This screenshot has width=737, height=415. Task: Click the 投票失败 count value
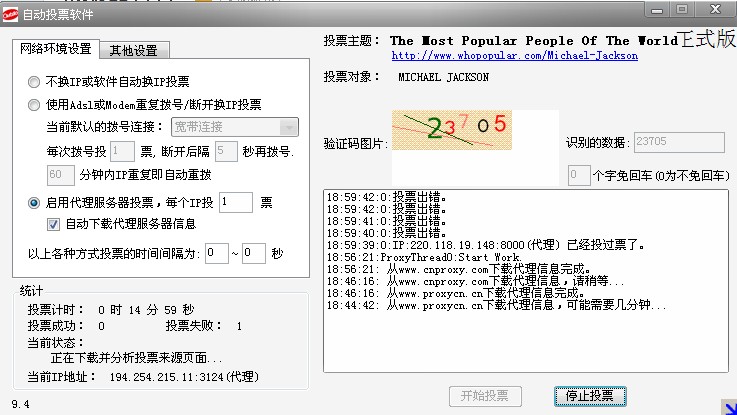239,326
